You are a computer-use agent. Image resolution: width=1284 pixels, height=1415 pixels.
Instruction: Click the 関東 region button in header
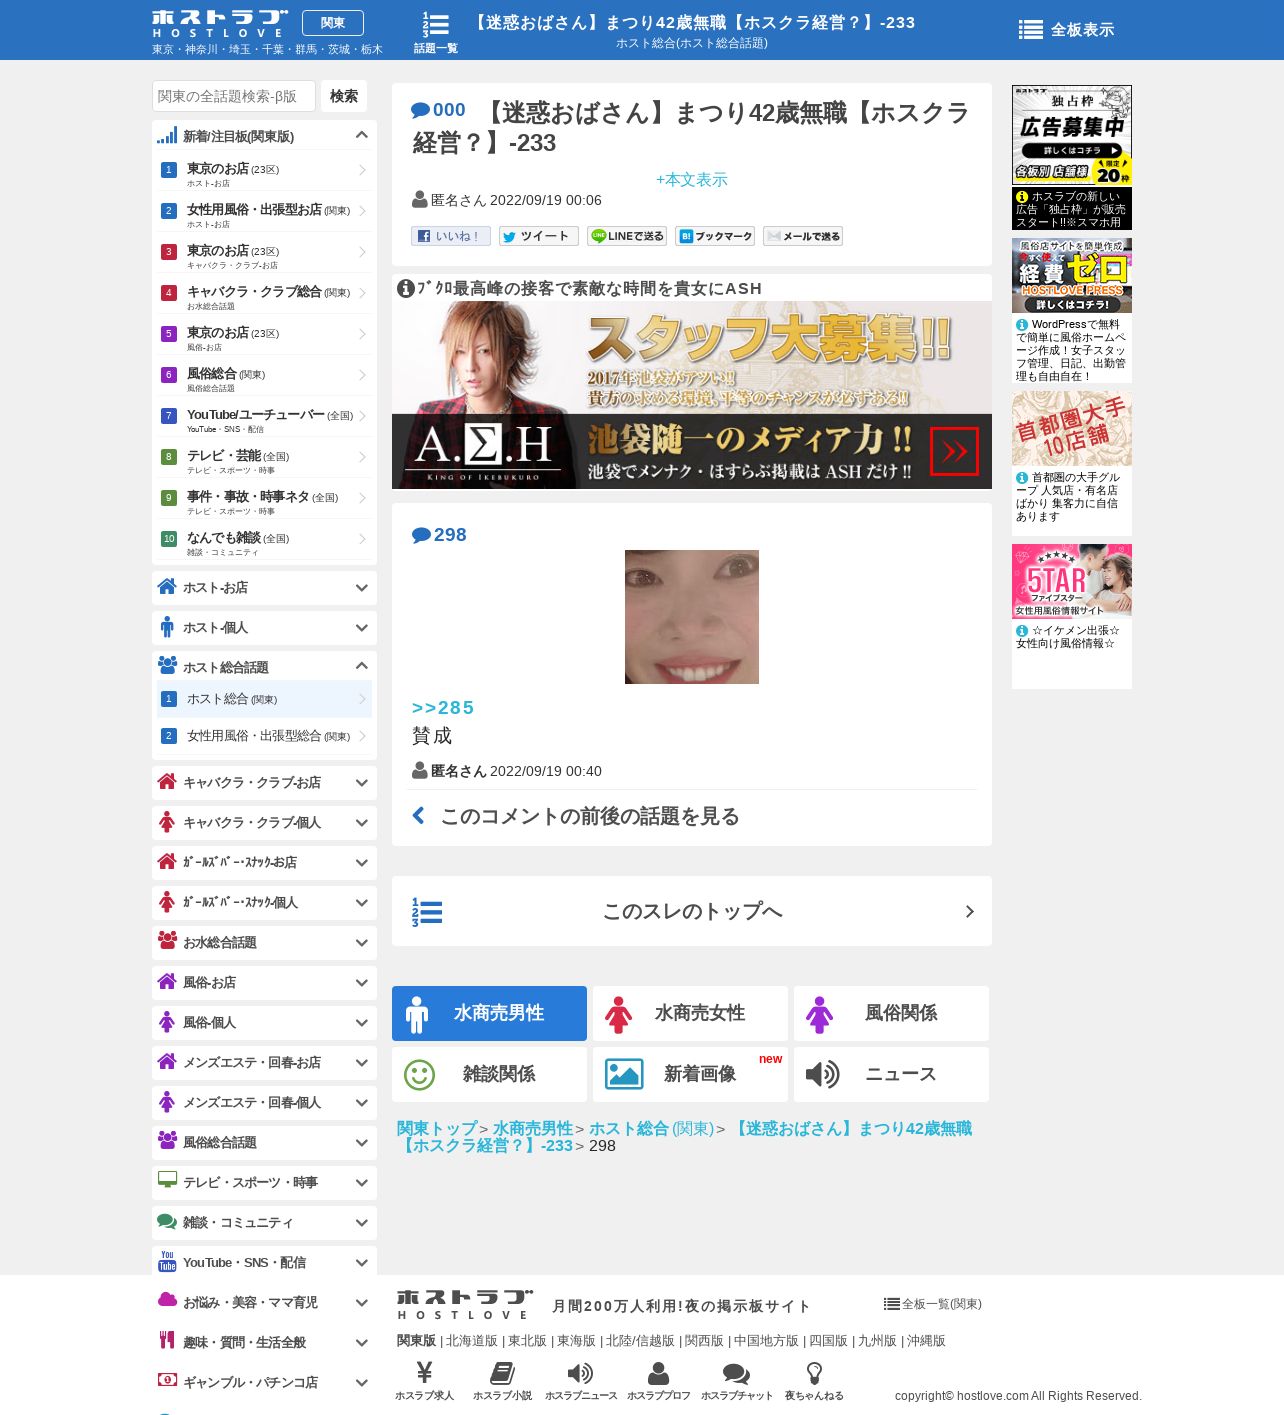point(333,23)
